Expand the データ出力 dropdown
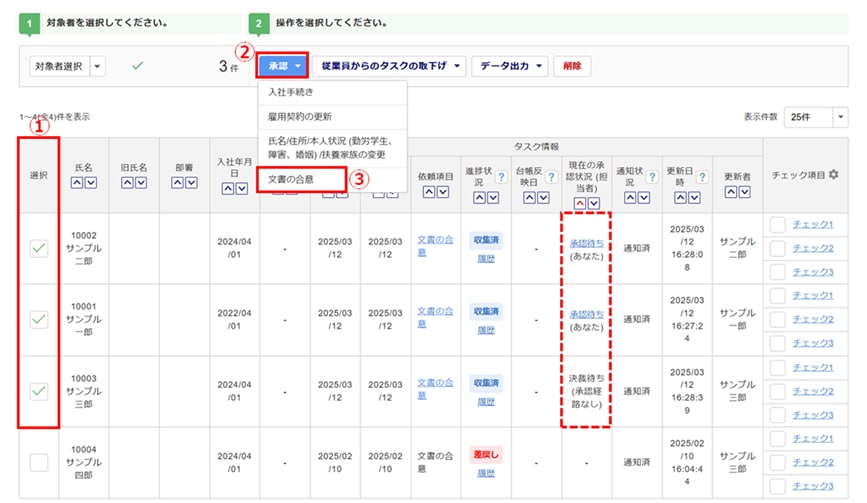 [509, 66]
